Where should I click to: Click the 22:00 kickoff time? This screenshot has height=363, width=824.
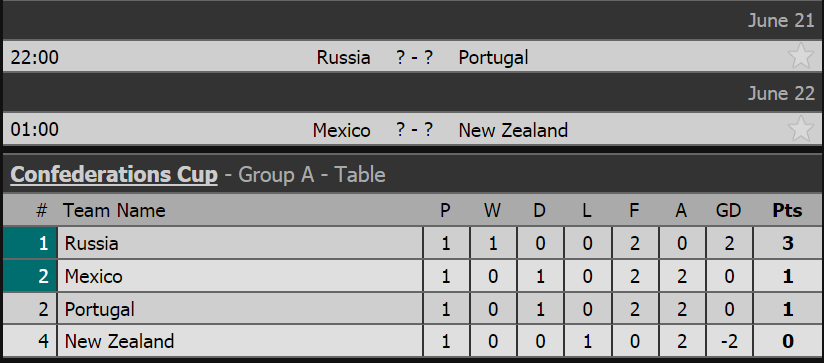tap(35, 57)
